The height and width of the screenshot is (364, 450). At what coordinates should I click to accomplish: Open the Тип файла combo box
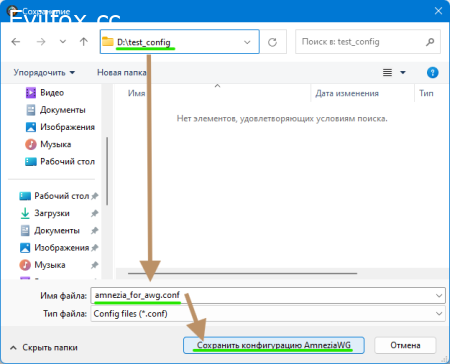click(x=268, y=314)
